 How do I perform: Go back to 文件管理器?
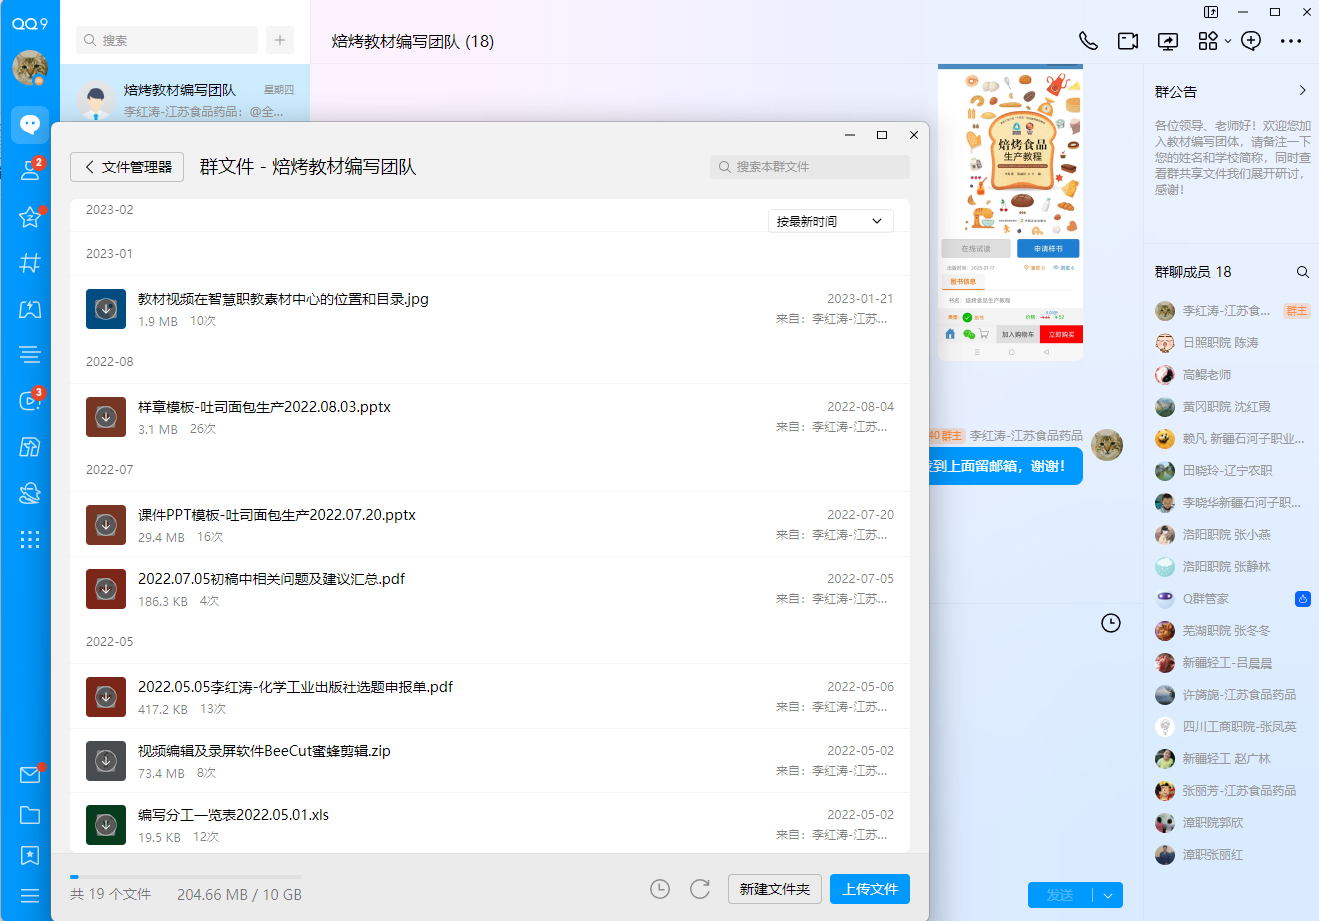[x=127, y=167]
